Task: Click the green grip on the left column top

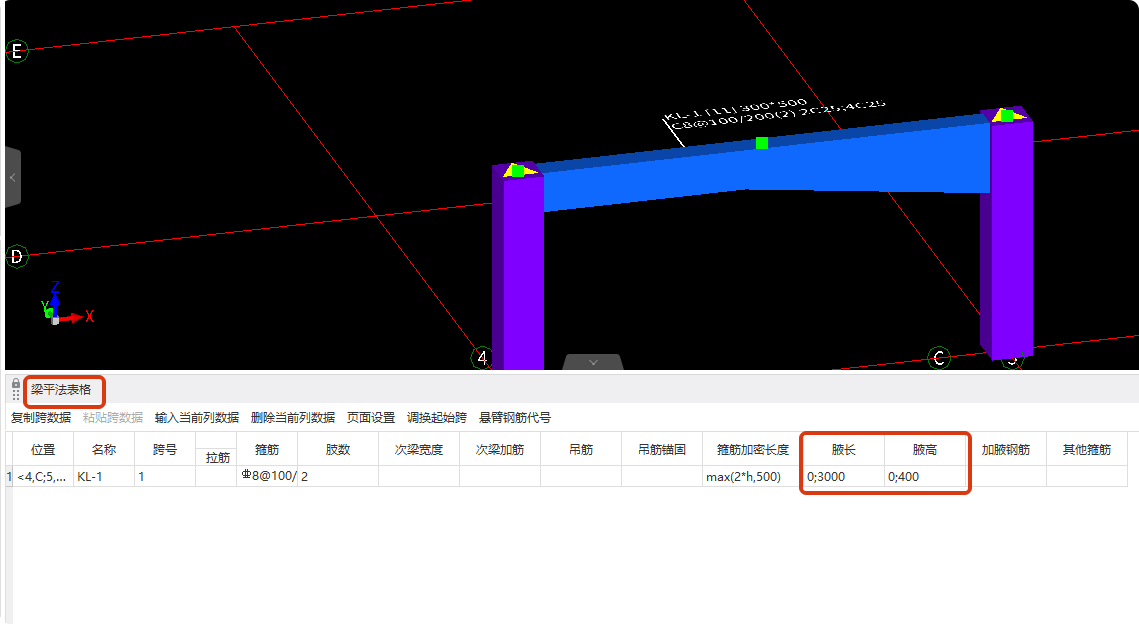Action: click(x=517, y=171)
